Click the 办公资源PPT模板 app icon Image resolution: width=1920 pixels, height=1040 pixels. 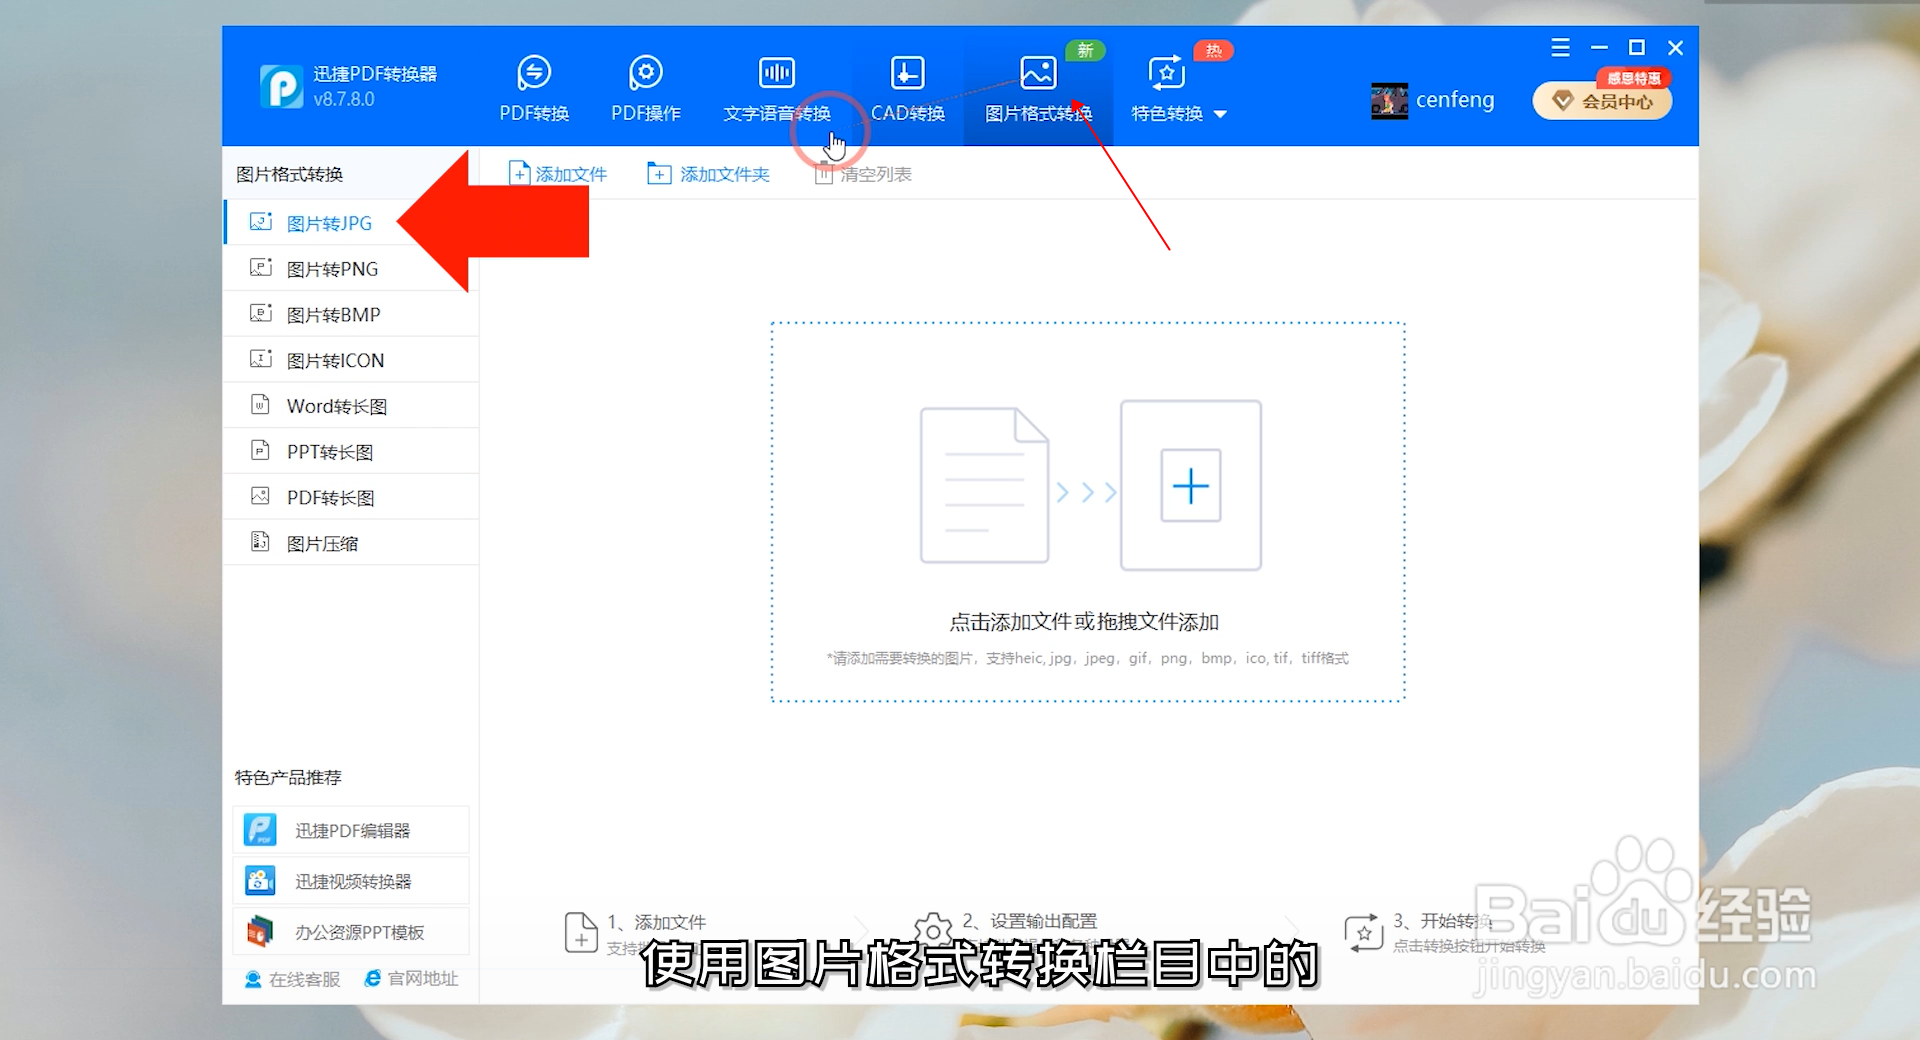260,932
